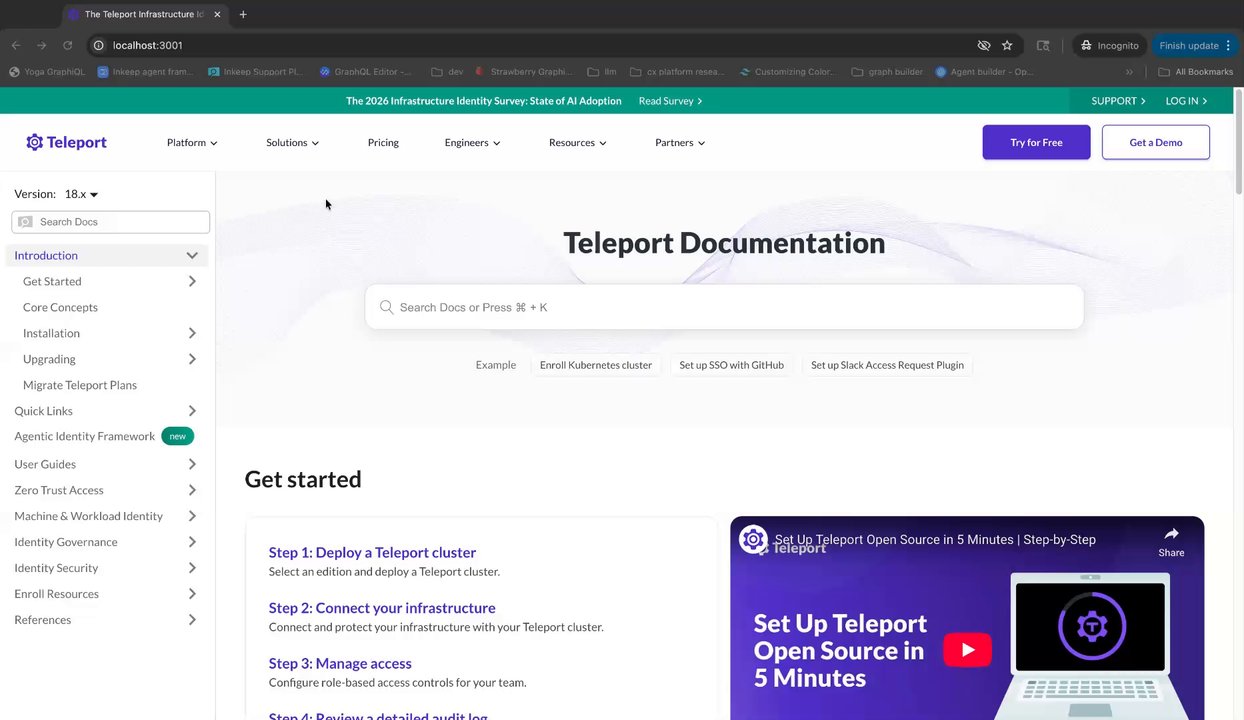The height and width of the screenshot is (720, 1244).
Task: Expand Zero Trust Access in sidebar
Action: tap(192, 490)
